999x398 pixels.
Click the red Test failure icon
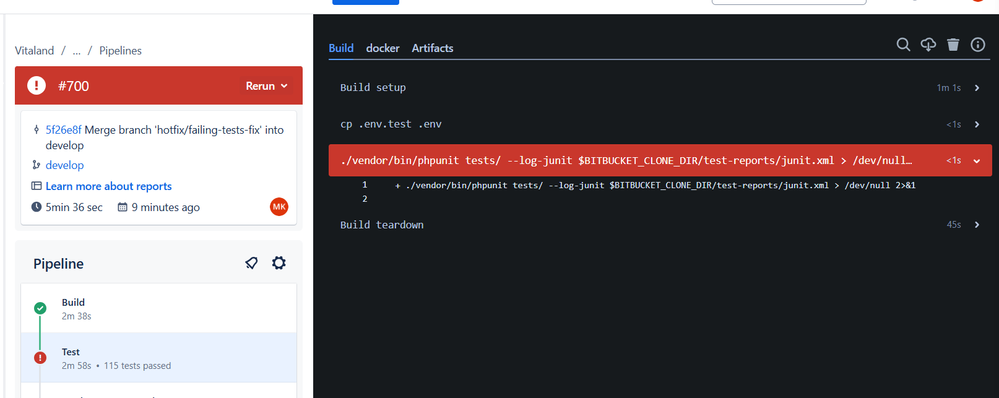tap(40, 358)
